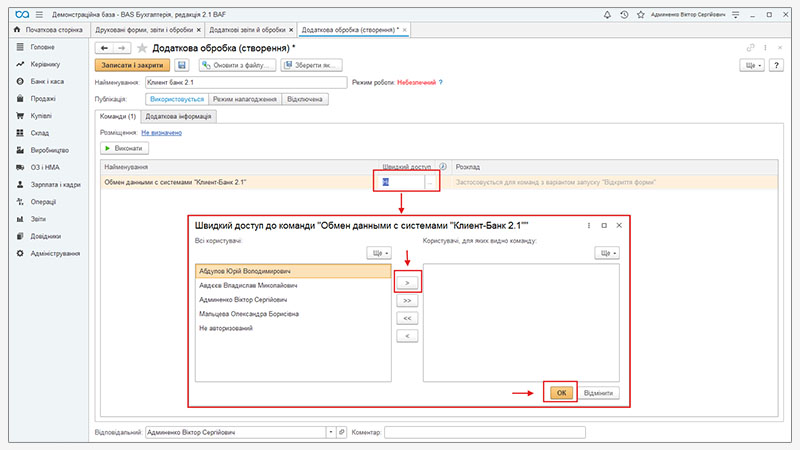Set publication to Використовується
This screenshot has width=800, height=450.
[x=175, y=99]
